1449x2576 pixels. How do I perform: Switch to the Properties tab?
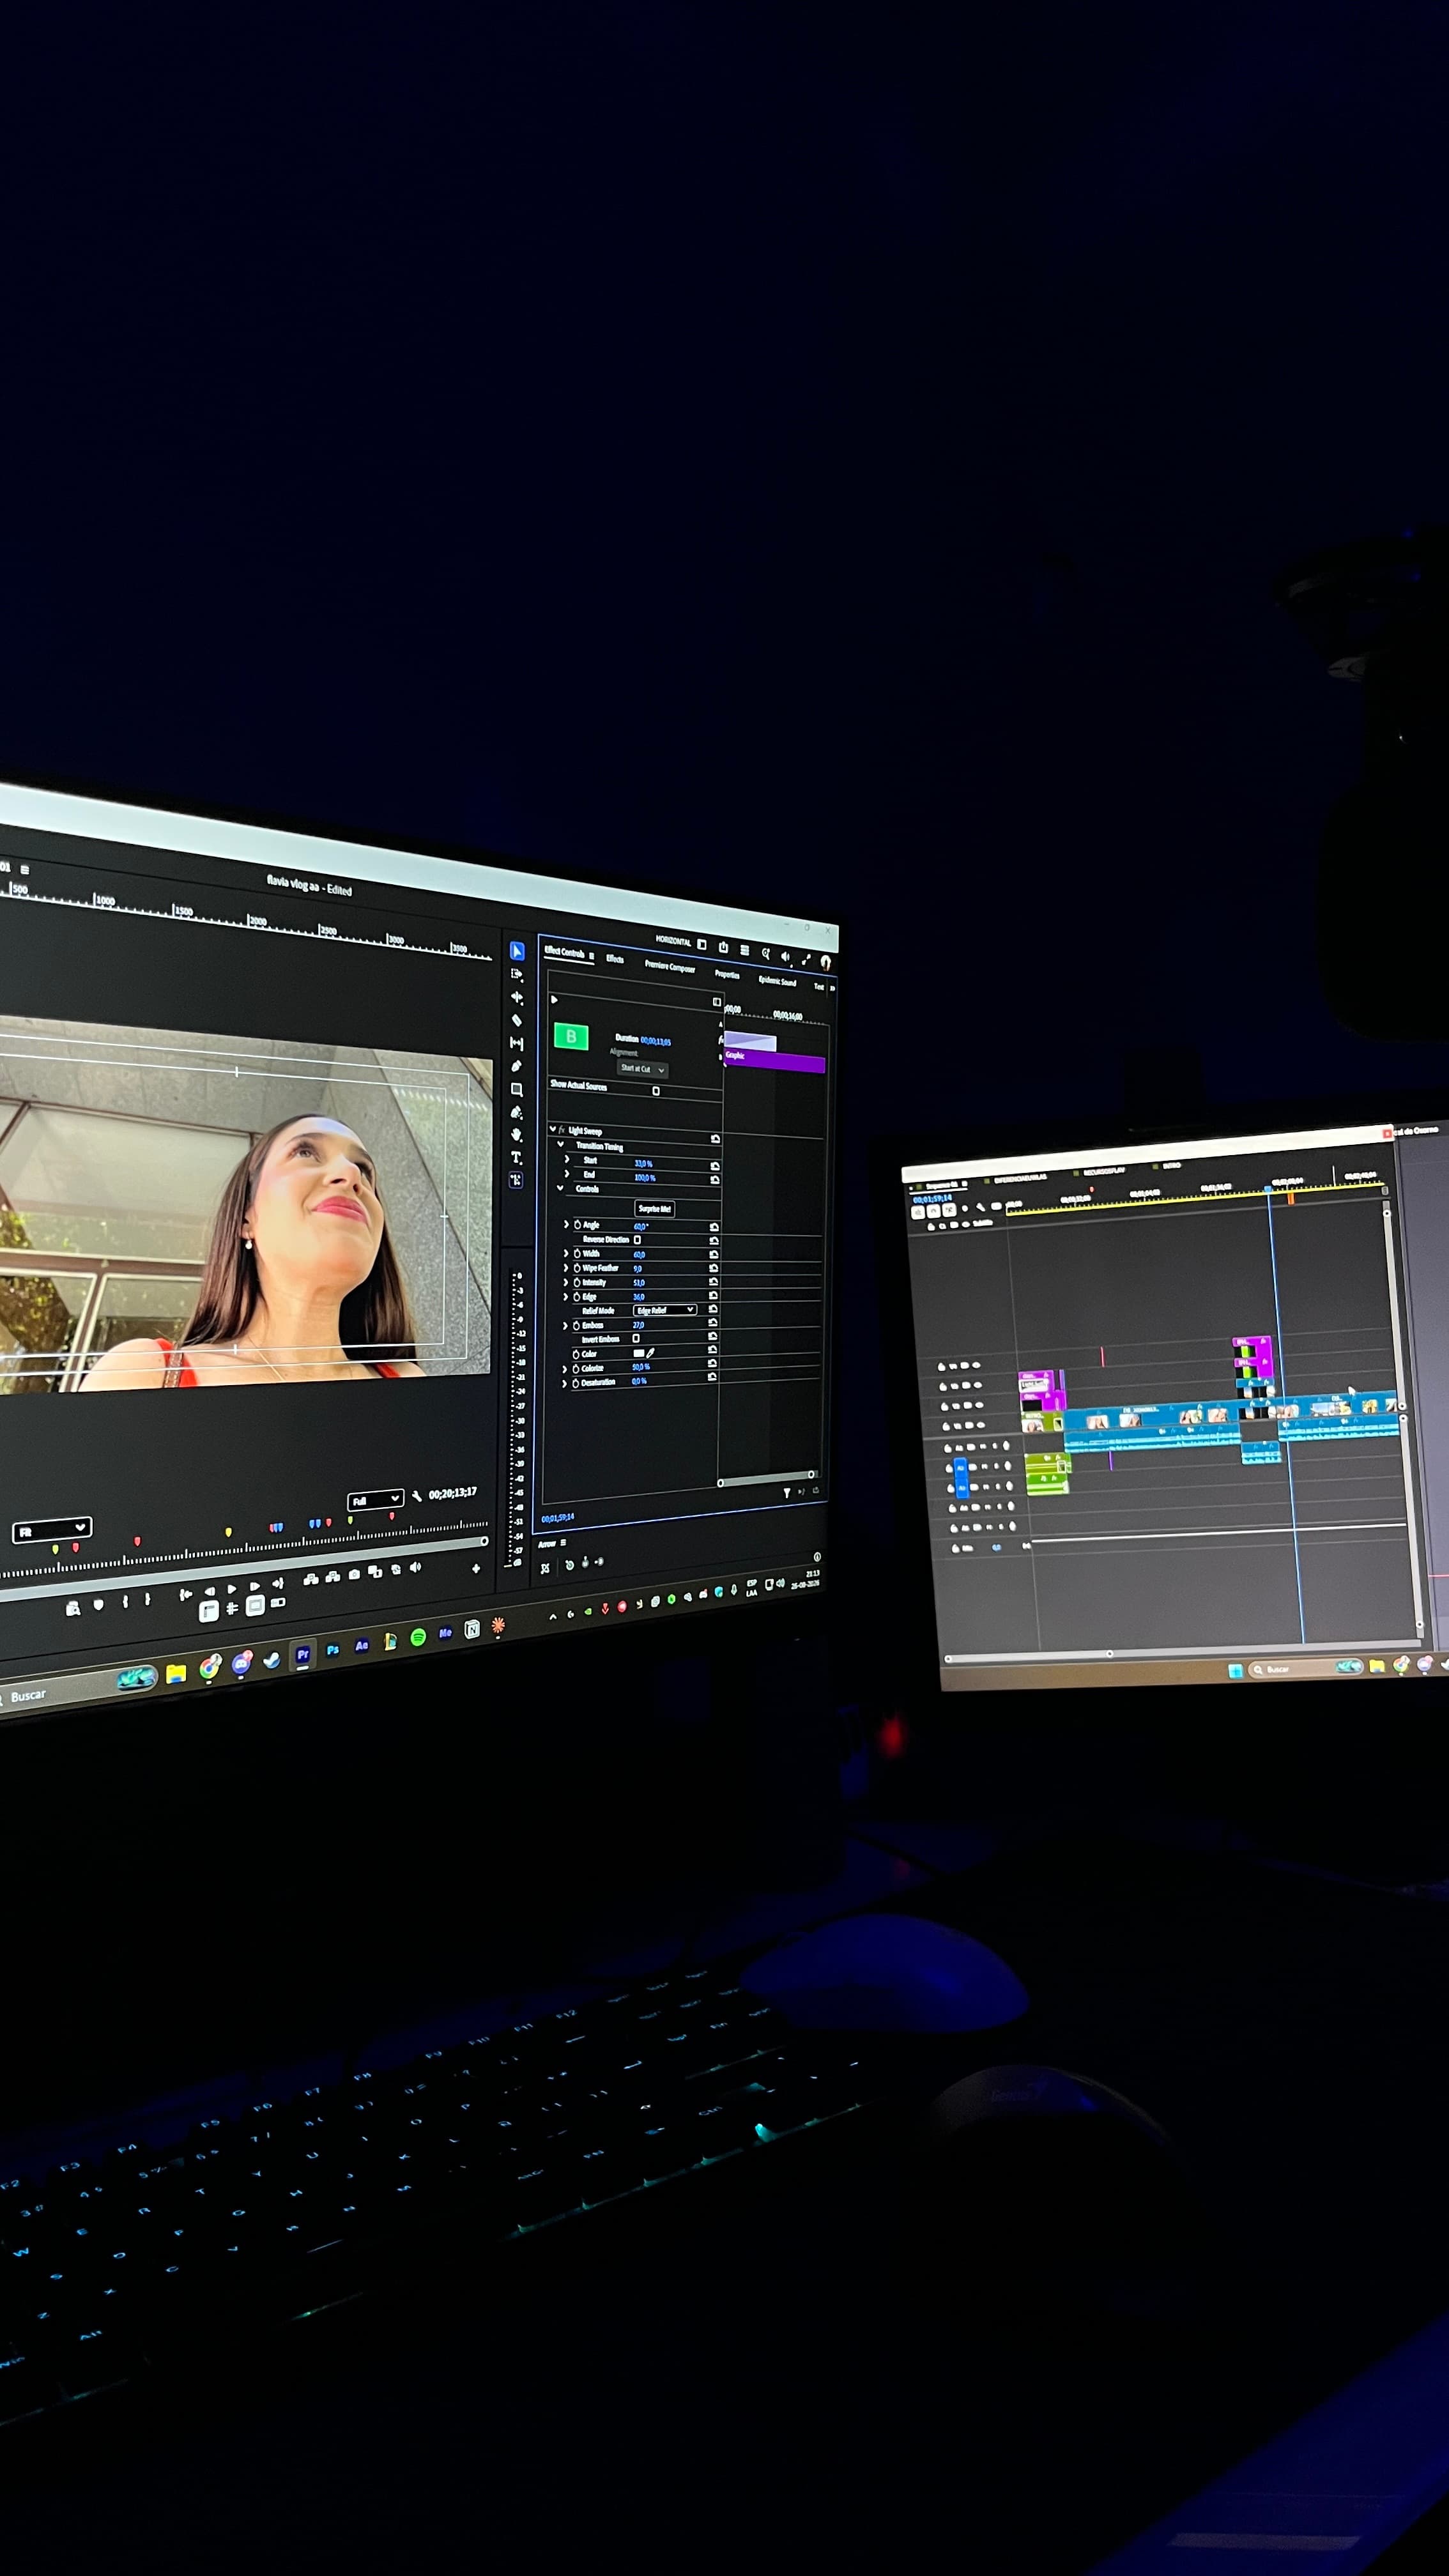click(727, 974)
